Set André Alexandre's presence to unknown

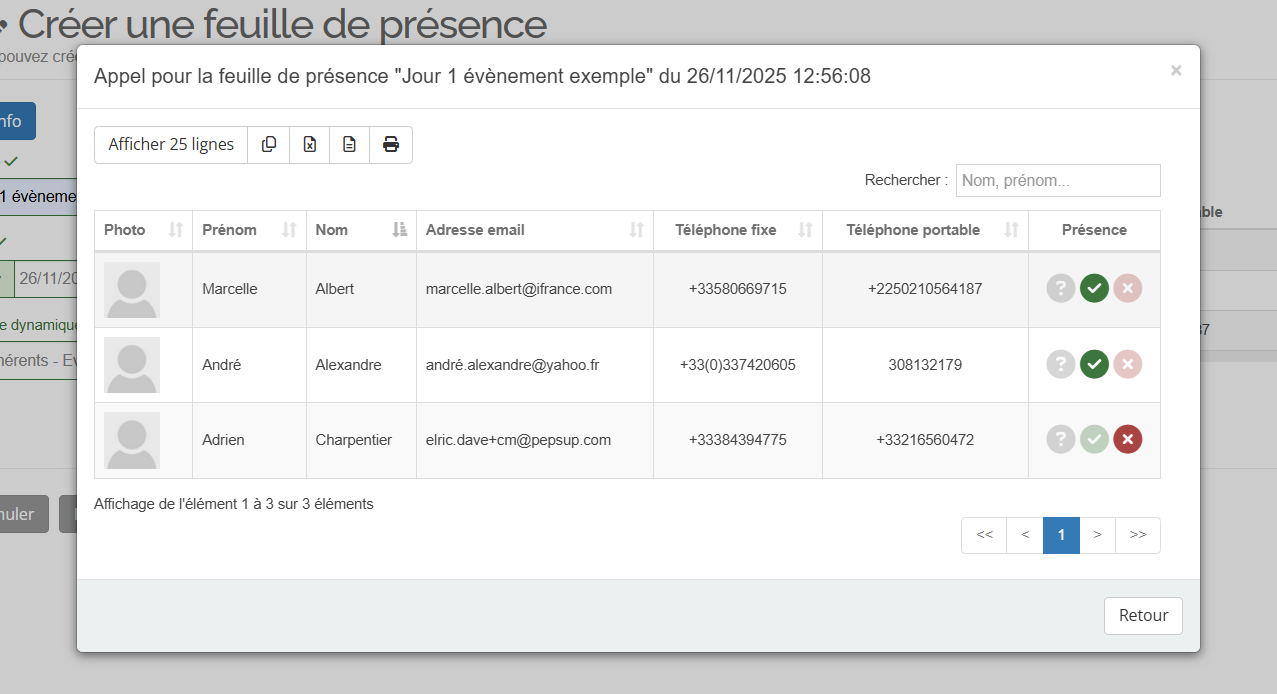[1060, 364]
